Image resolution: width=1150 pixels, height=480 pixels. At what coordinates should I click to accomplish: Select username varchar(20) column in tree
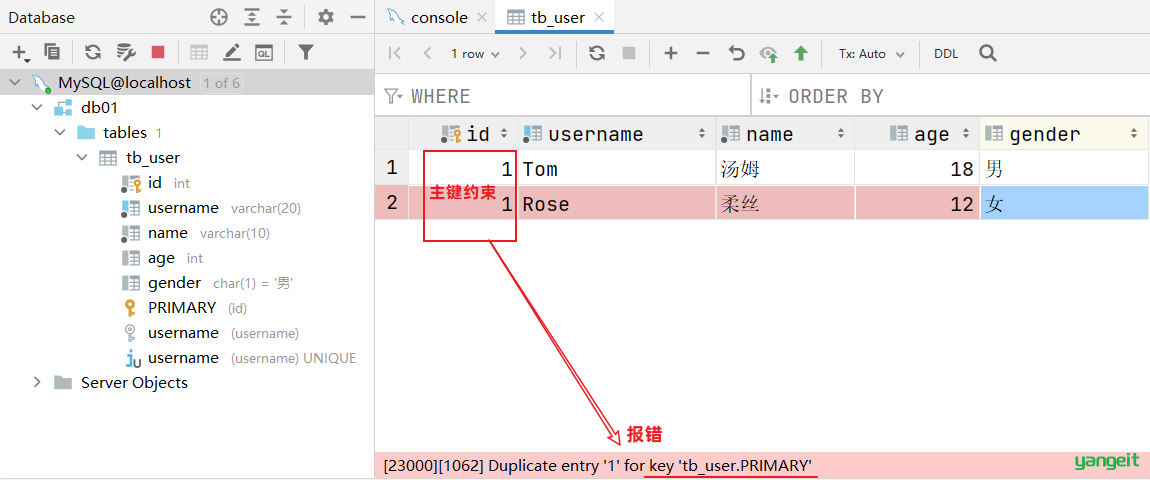pyautogui.click(x=211, y=208)
